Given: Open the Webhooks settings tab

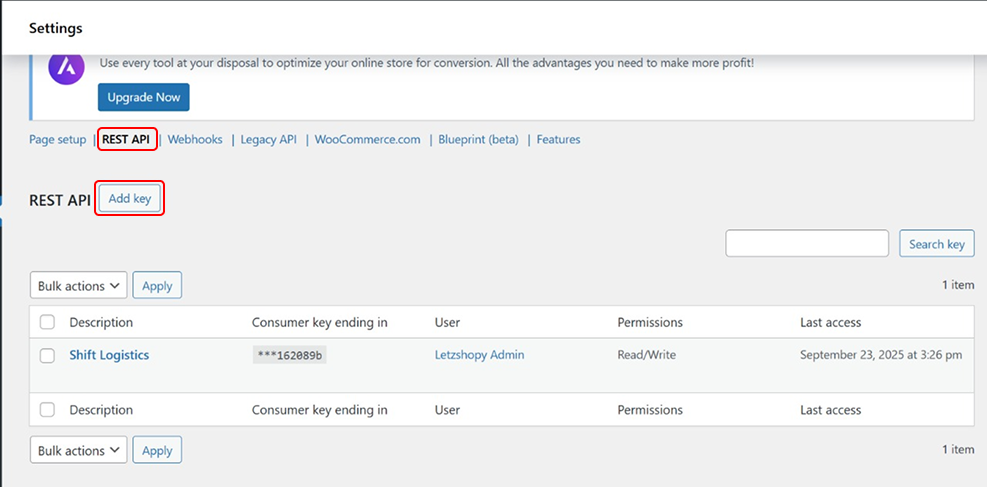Looking at the screenshot, I should 195,140.
